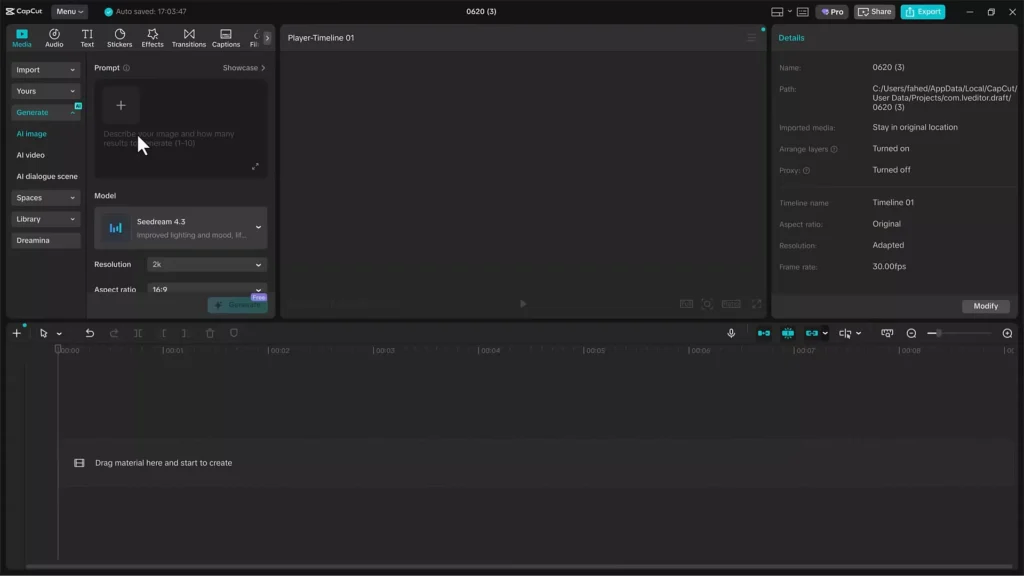Click the shield marker icon
This screenshot has height=576, width=1024.
(234, 333)
